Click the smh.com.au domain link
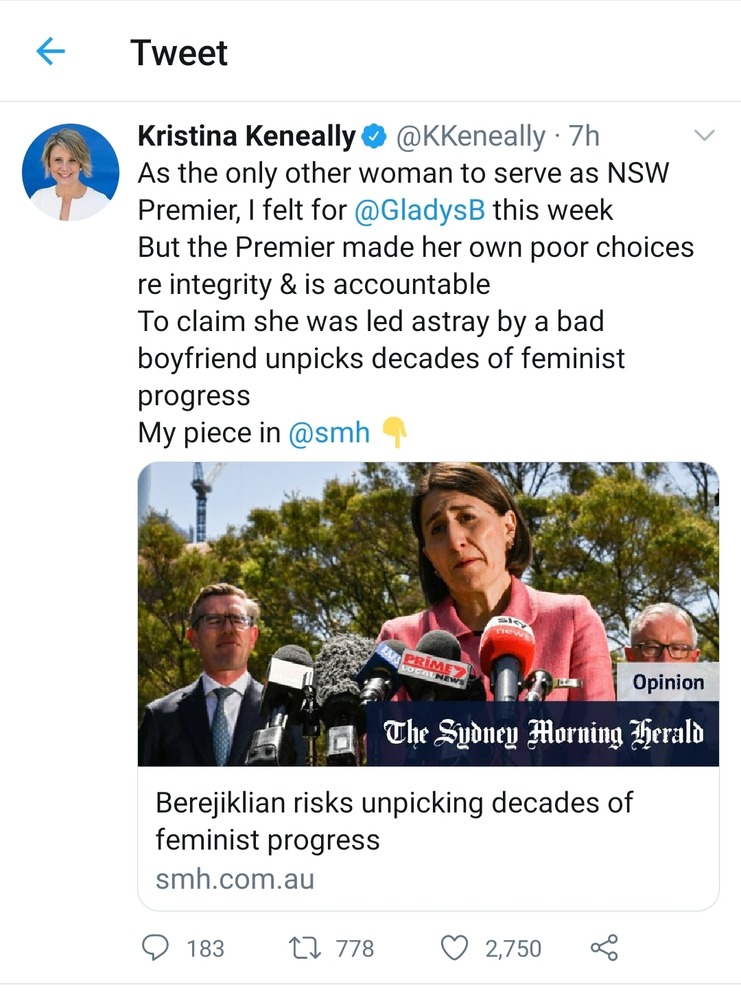 pyautogui.click(x=234, y=879)
